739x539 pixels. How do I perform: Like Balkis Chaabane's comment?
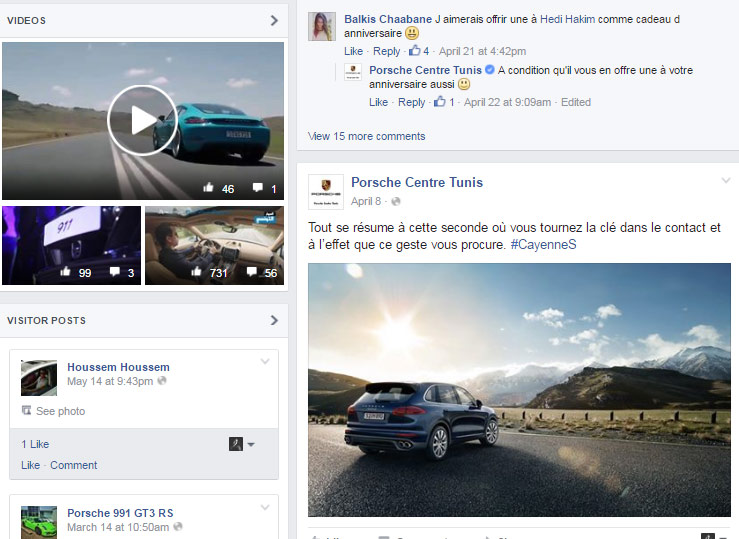click(x=354, y=51)
